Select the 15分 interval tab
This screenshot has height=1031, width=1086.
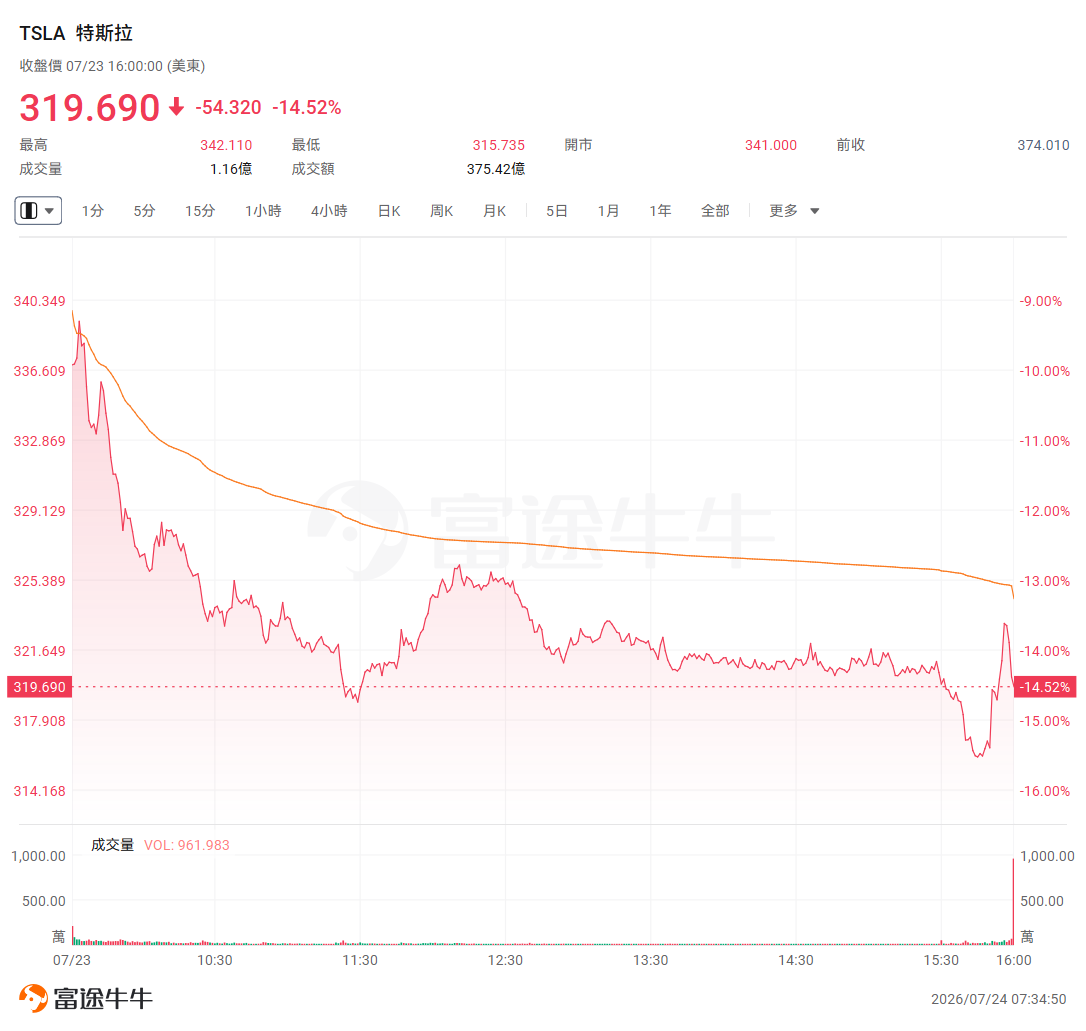tap(200, 210)
